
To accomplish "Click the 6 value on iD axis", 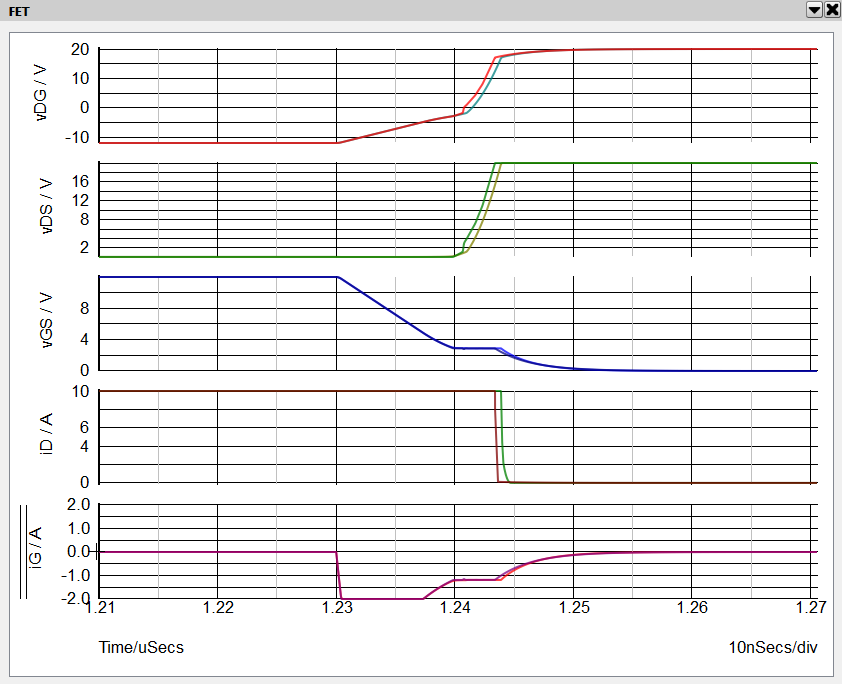I will tap(86, 427).
